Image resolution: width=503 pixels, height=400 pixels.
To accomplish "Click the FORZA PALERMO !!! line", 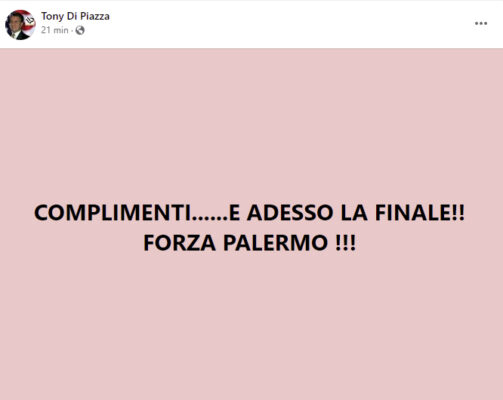I will click(x=250, y=243).
